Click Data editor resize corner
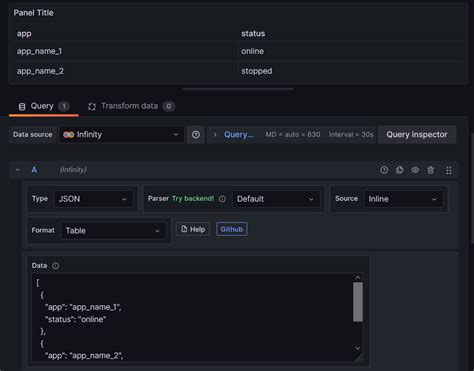The height and width of the screenshot is (371, 474). 359,357
